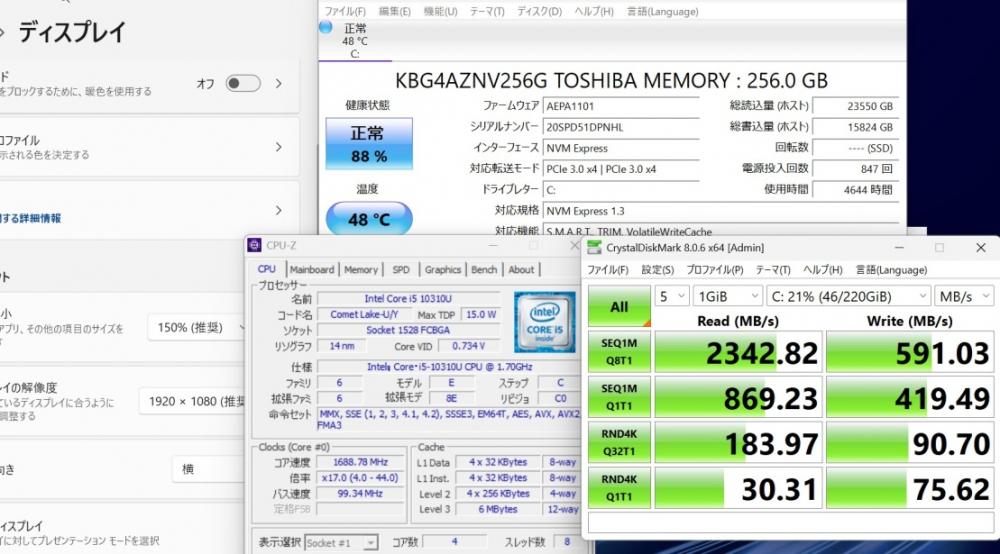1000x554 pixels.
Task: Run the SEQ1M Q1T1 benchmark
Action: click(x=619, y=397)
